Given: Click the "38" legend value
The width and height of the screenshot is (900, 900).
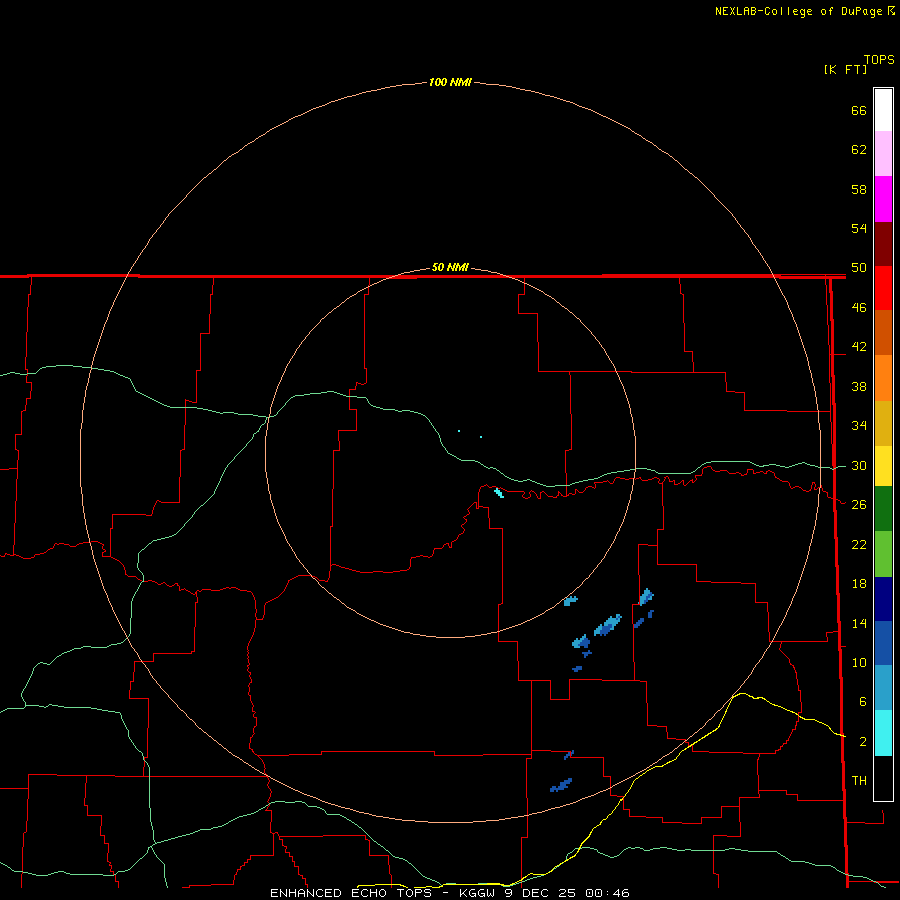Looking at the screenshot, I should click(x=859, y=386).
